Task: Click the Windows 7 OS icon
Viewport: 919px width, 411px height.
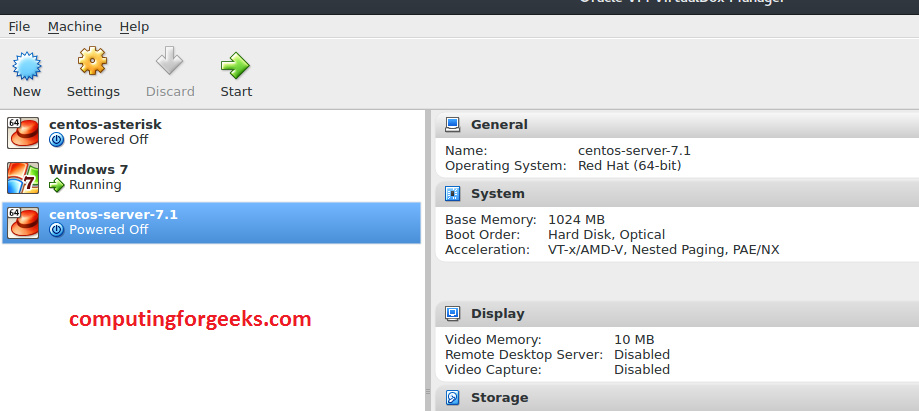Action: (23, 178)
